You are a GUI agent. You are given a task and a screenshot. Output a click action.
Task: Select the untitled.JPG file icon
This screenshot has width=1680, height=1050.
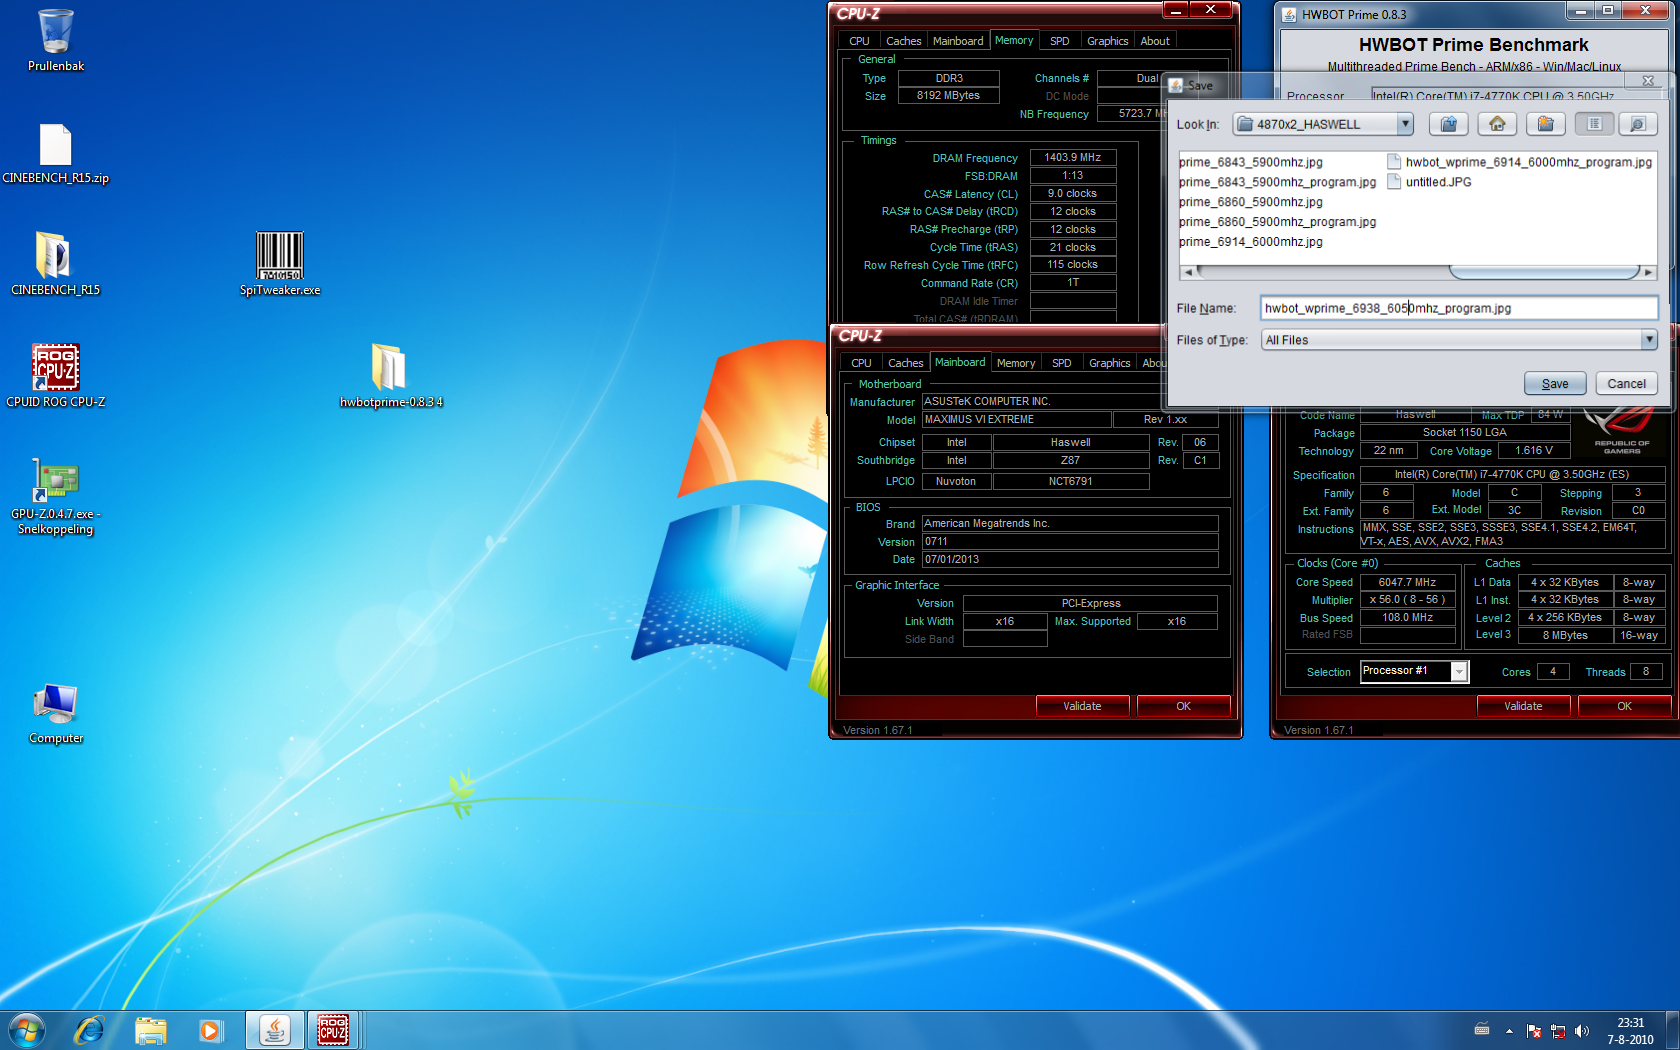tap(1394, 182)
